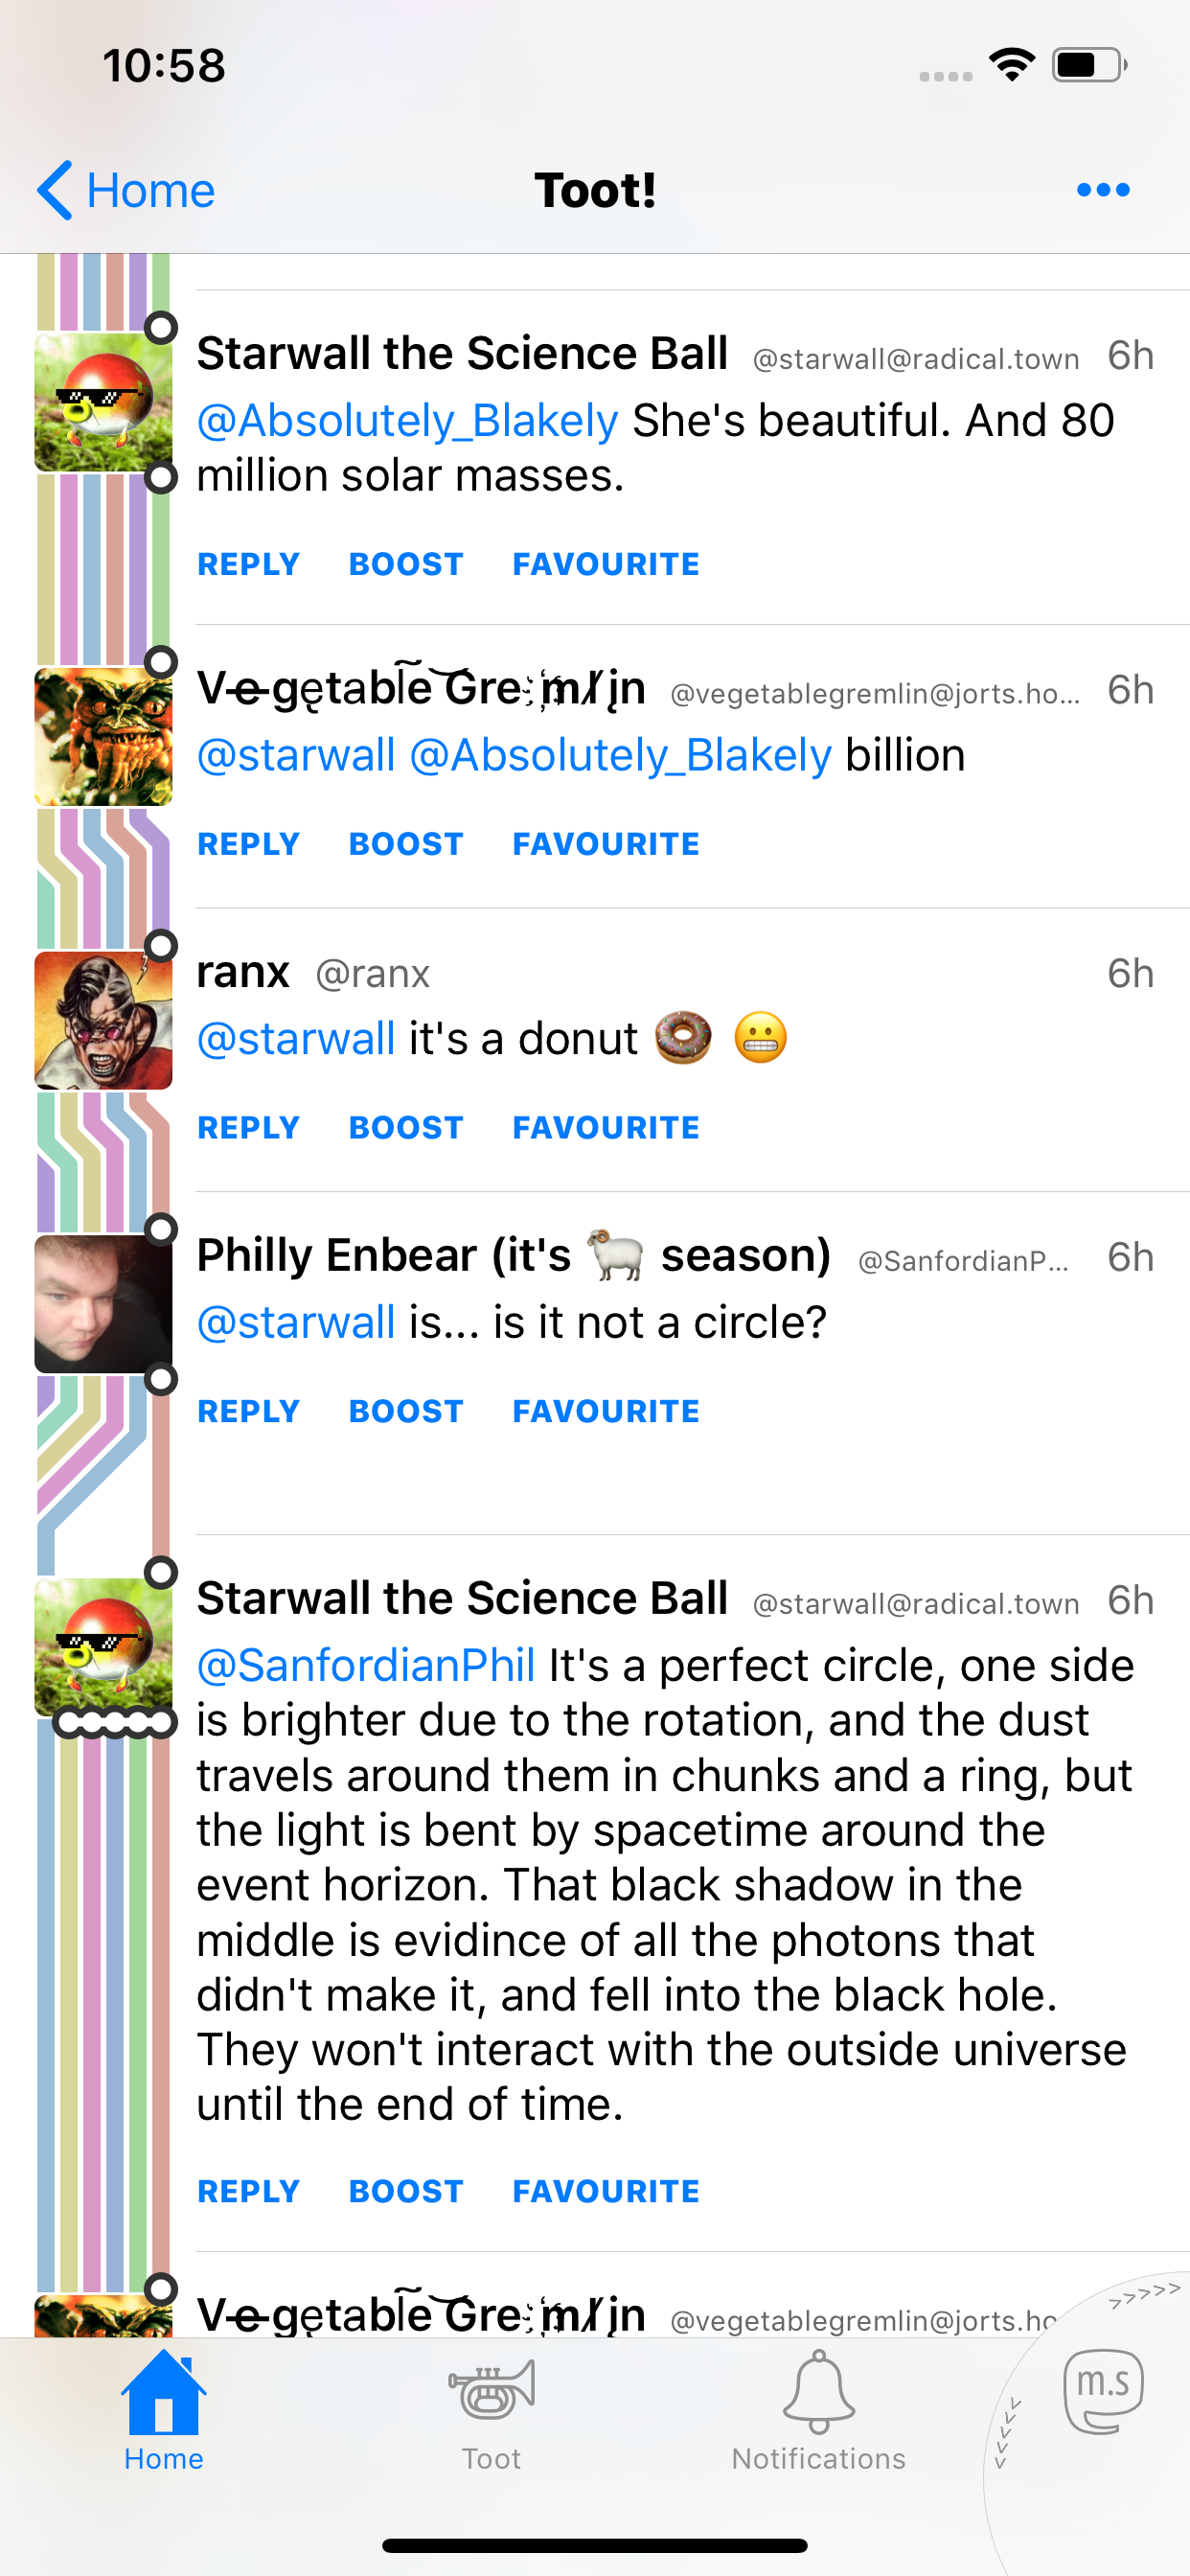Tap Philly Enbear's avatar photo
The height and width of the screenshot is (2576, 1190).
tap(103, 1303)
